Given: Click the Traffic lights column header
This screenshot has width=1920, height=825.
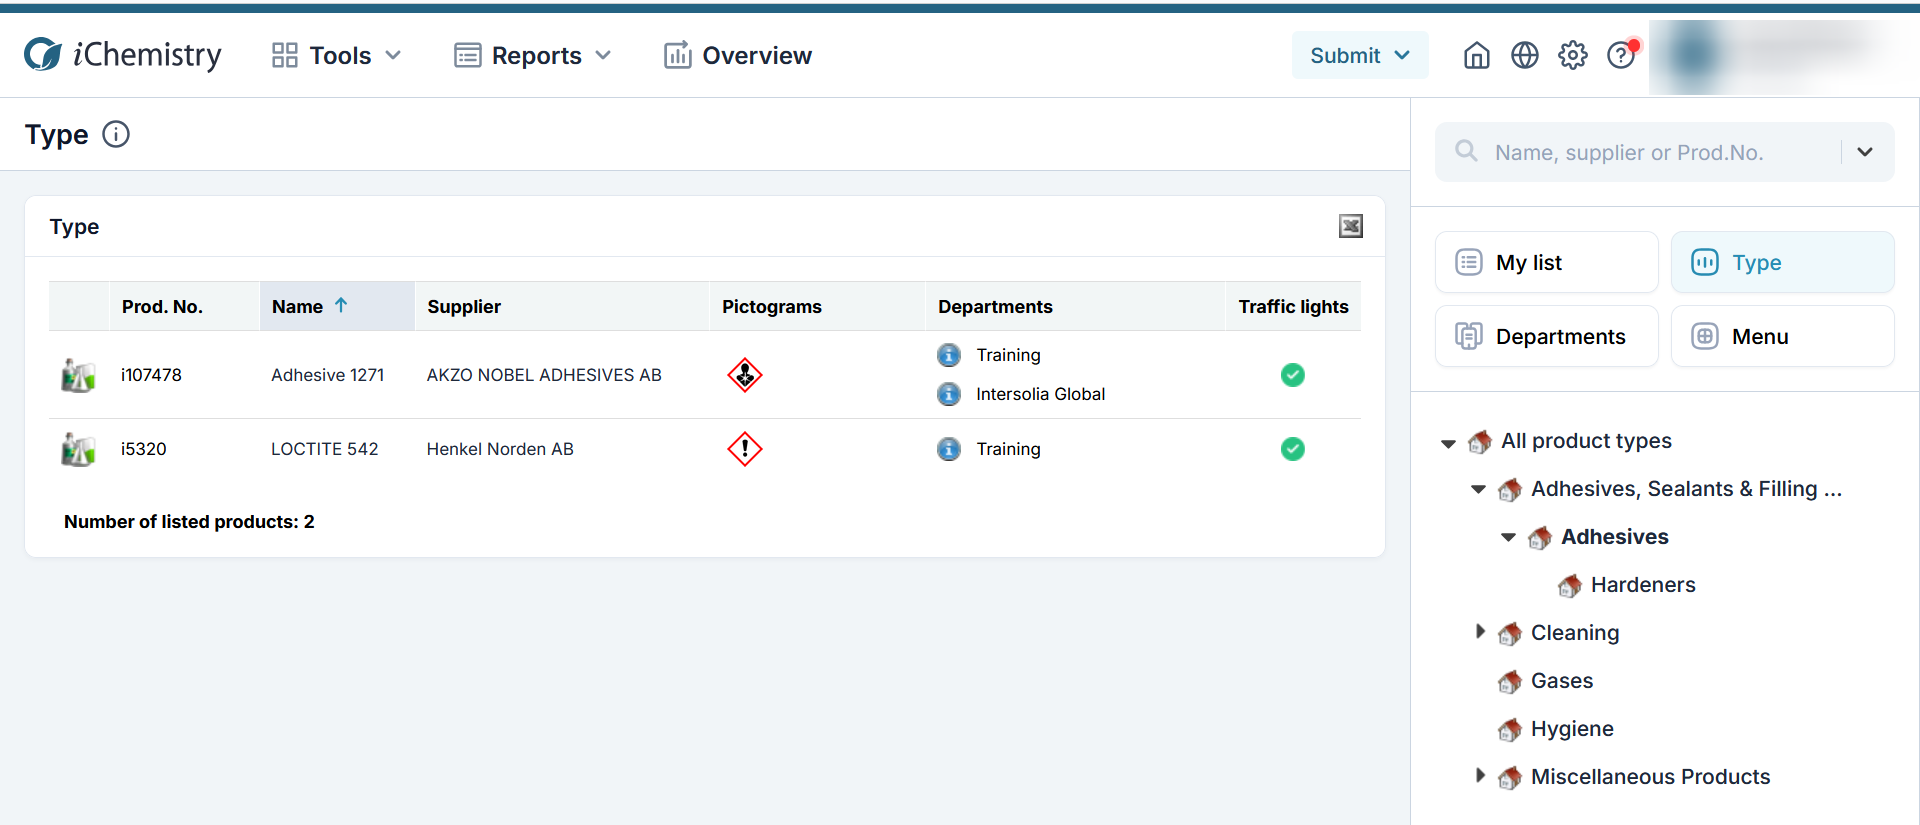Looking at the screenshot, I should (x=1293, y=306).
